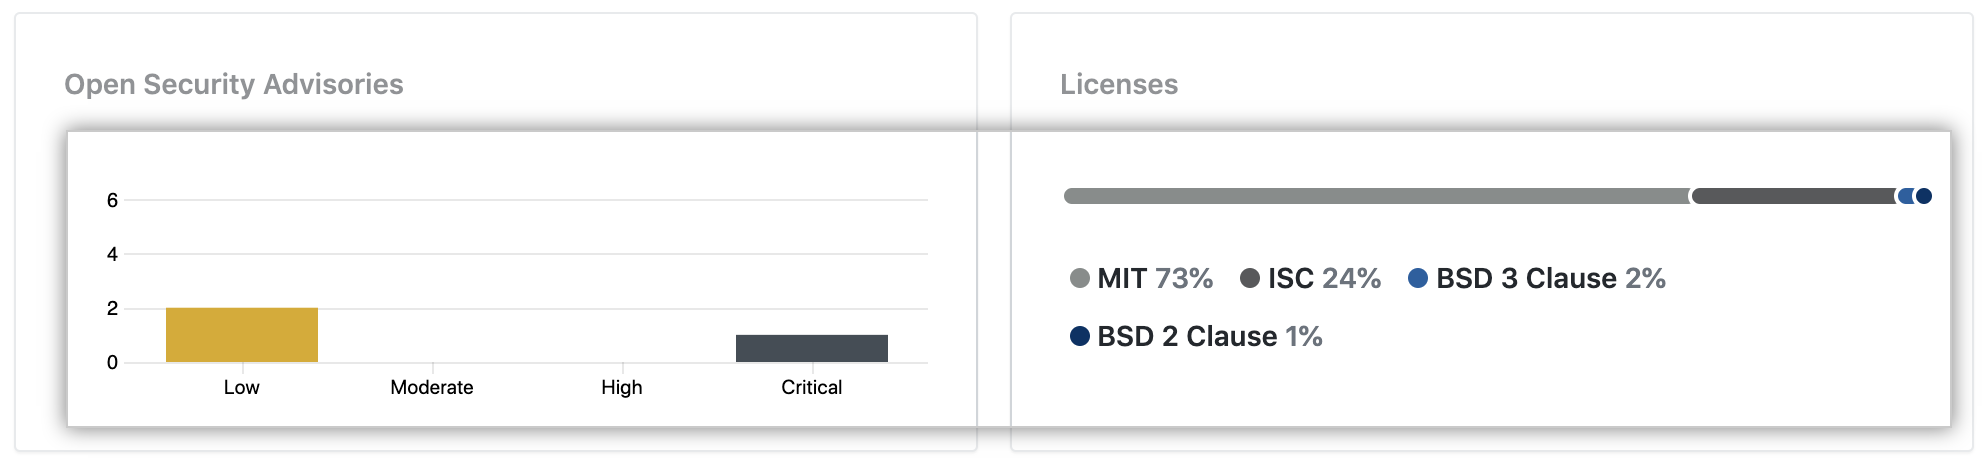The width and height of the screenshot is (1986, 466).
Task: Click the High axis label
Action: [622, 388]
